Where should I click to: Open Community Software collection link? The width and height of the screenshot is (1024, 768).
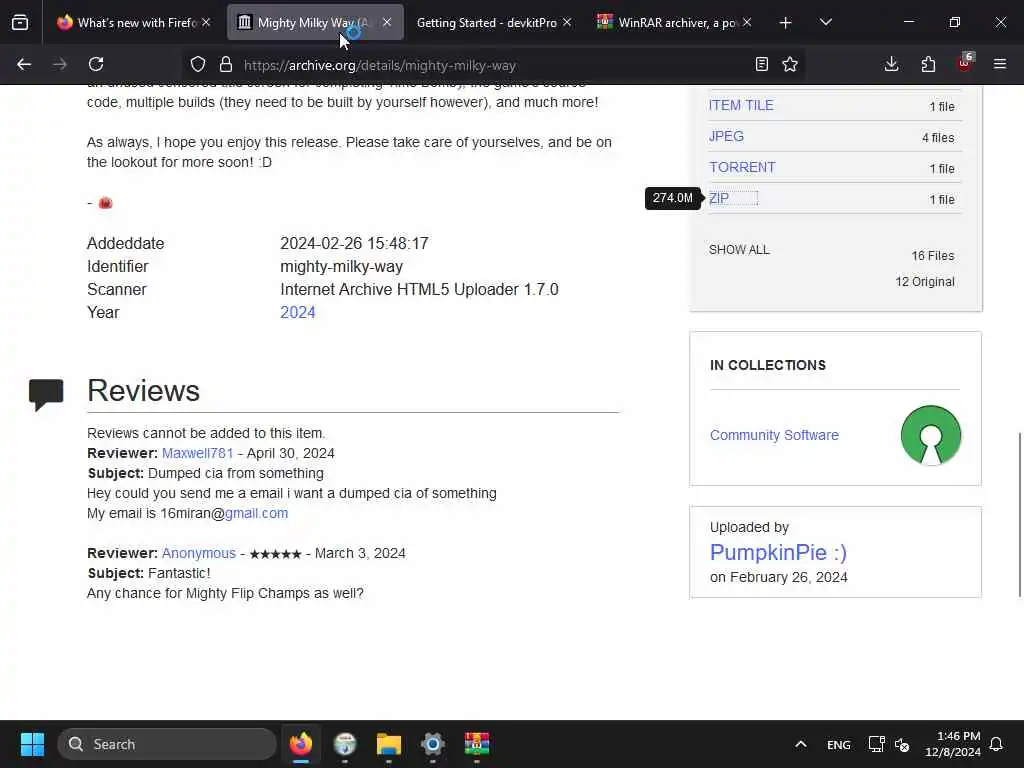(x=775, y=435)
